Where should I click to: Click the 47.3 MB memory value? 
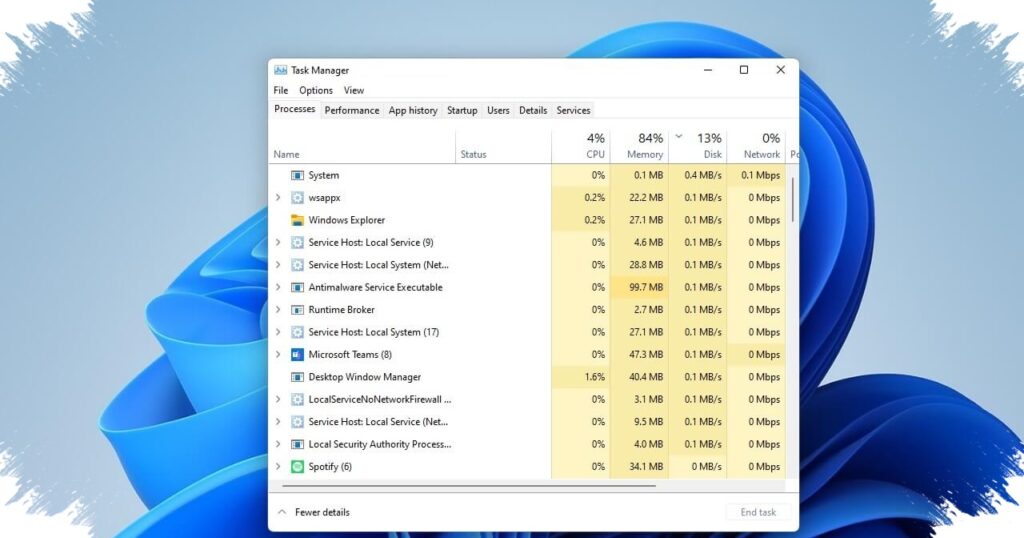point(646,355)
